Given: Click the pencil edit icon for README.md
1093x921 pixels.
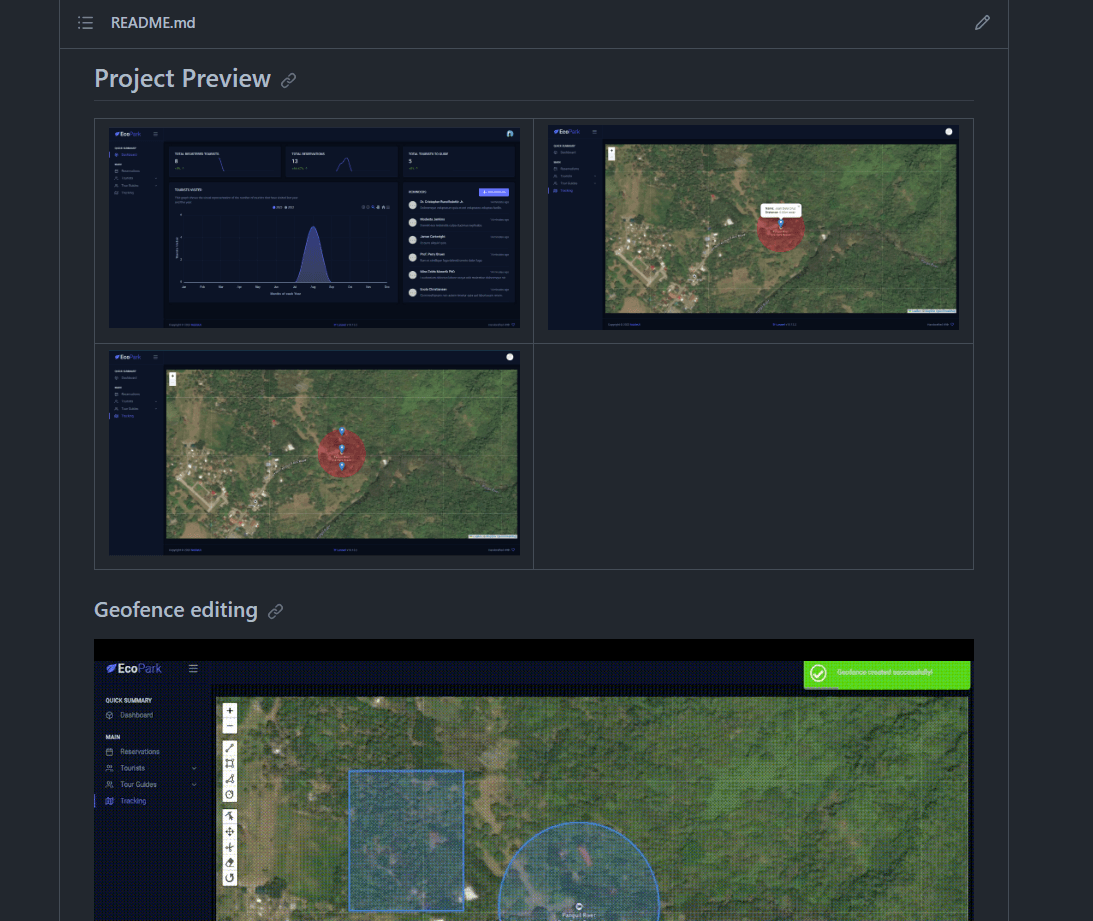Looking at the screenshot, I should pyautogui.click(x=982, y=23).
